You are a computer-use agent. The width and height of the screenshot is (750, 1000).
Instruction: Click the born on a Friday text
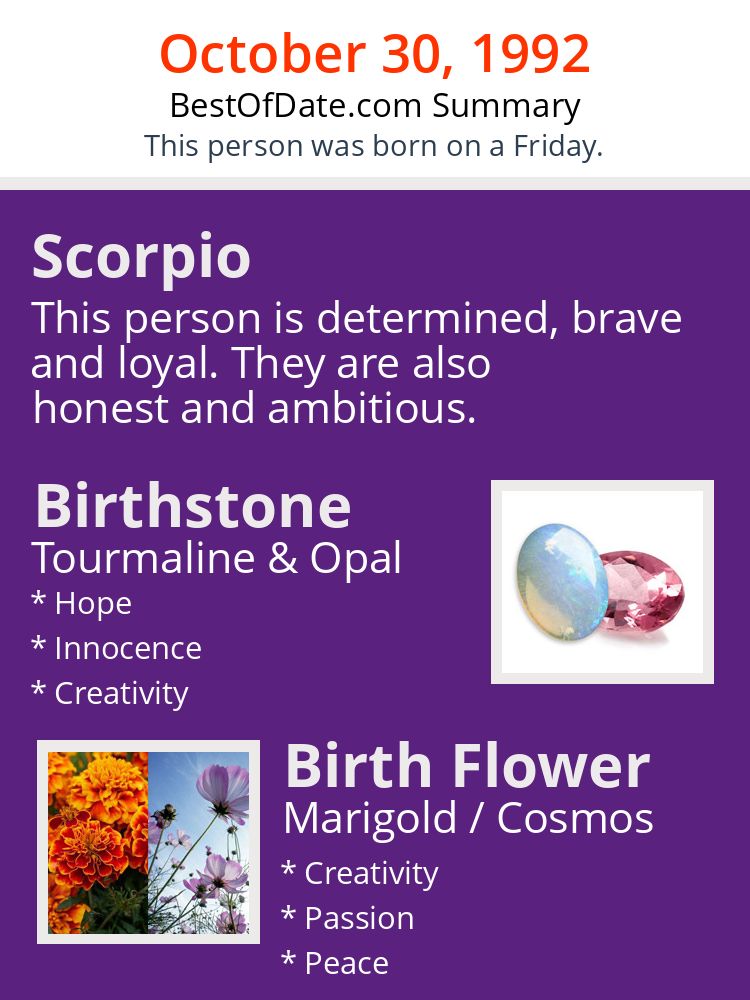(373, 146)
